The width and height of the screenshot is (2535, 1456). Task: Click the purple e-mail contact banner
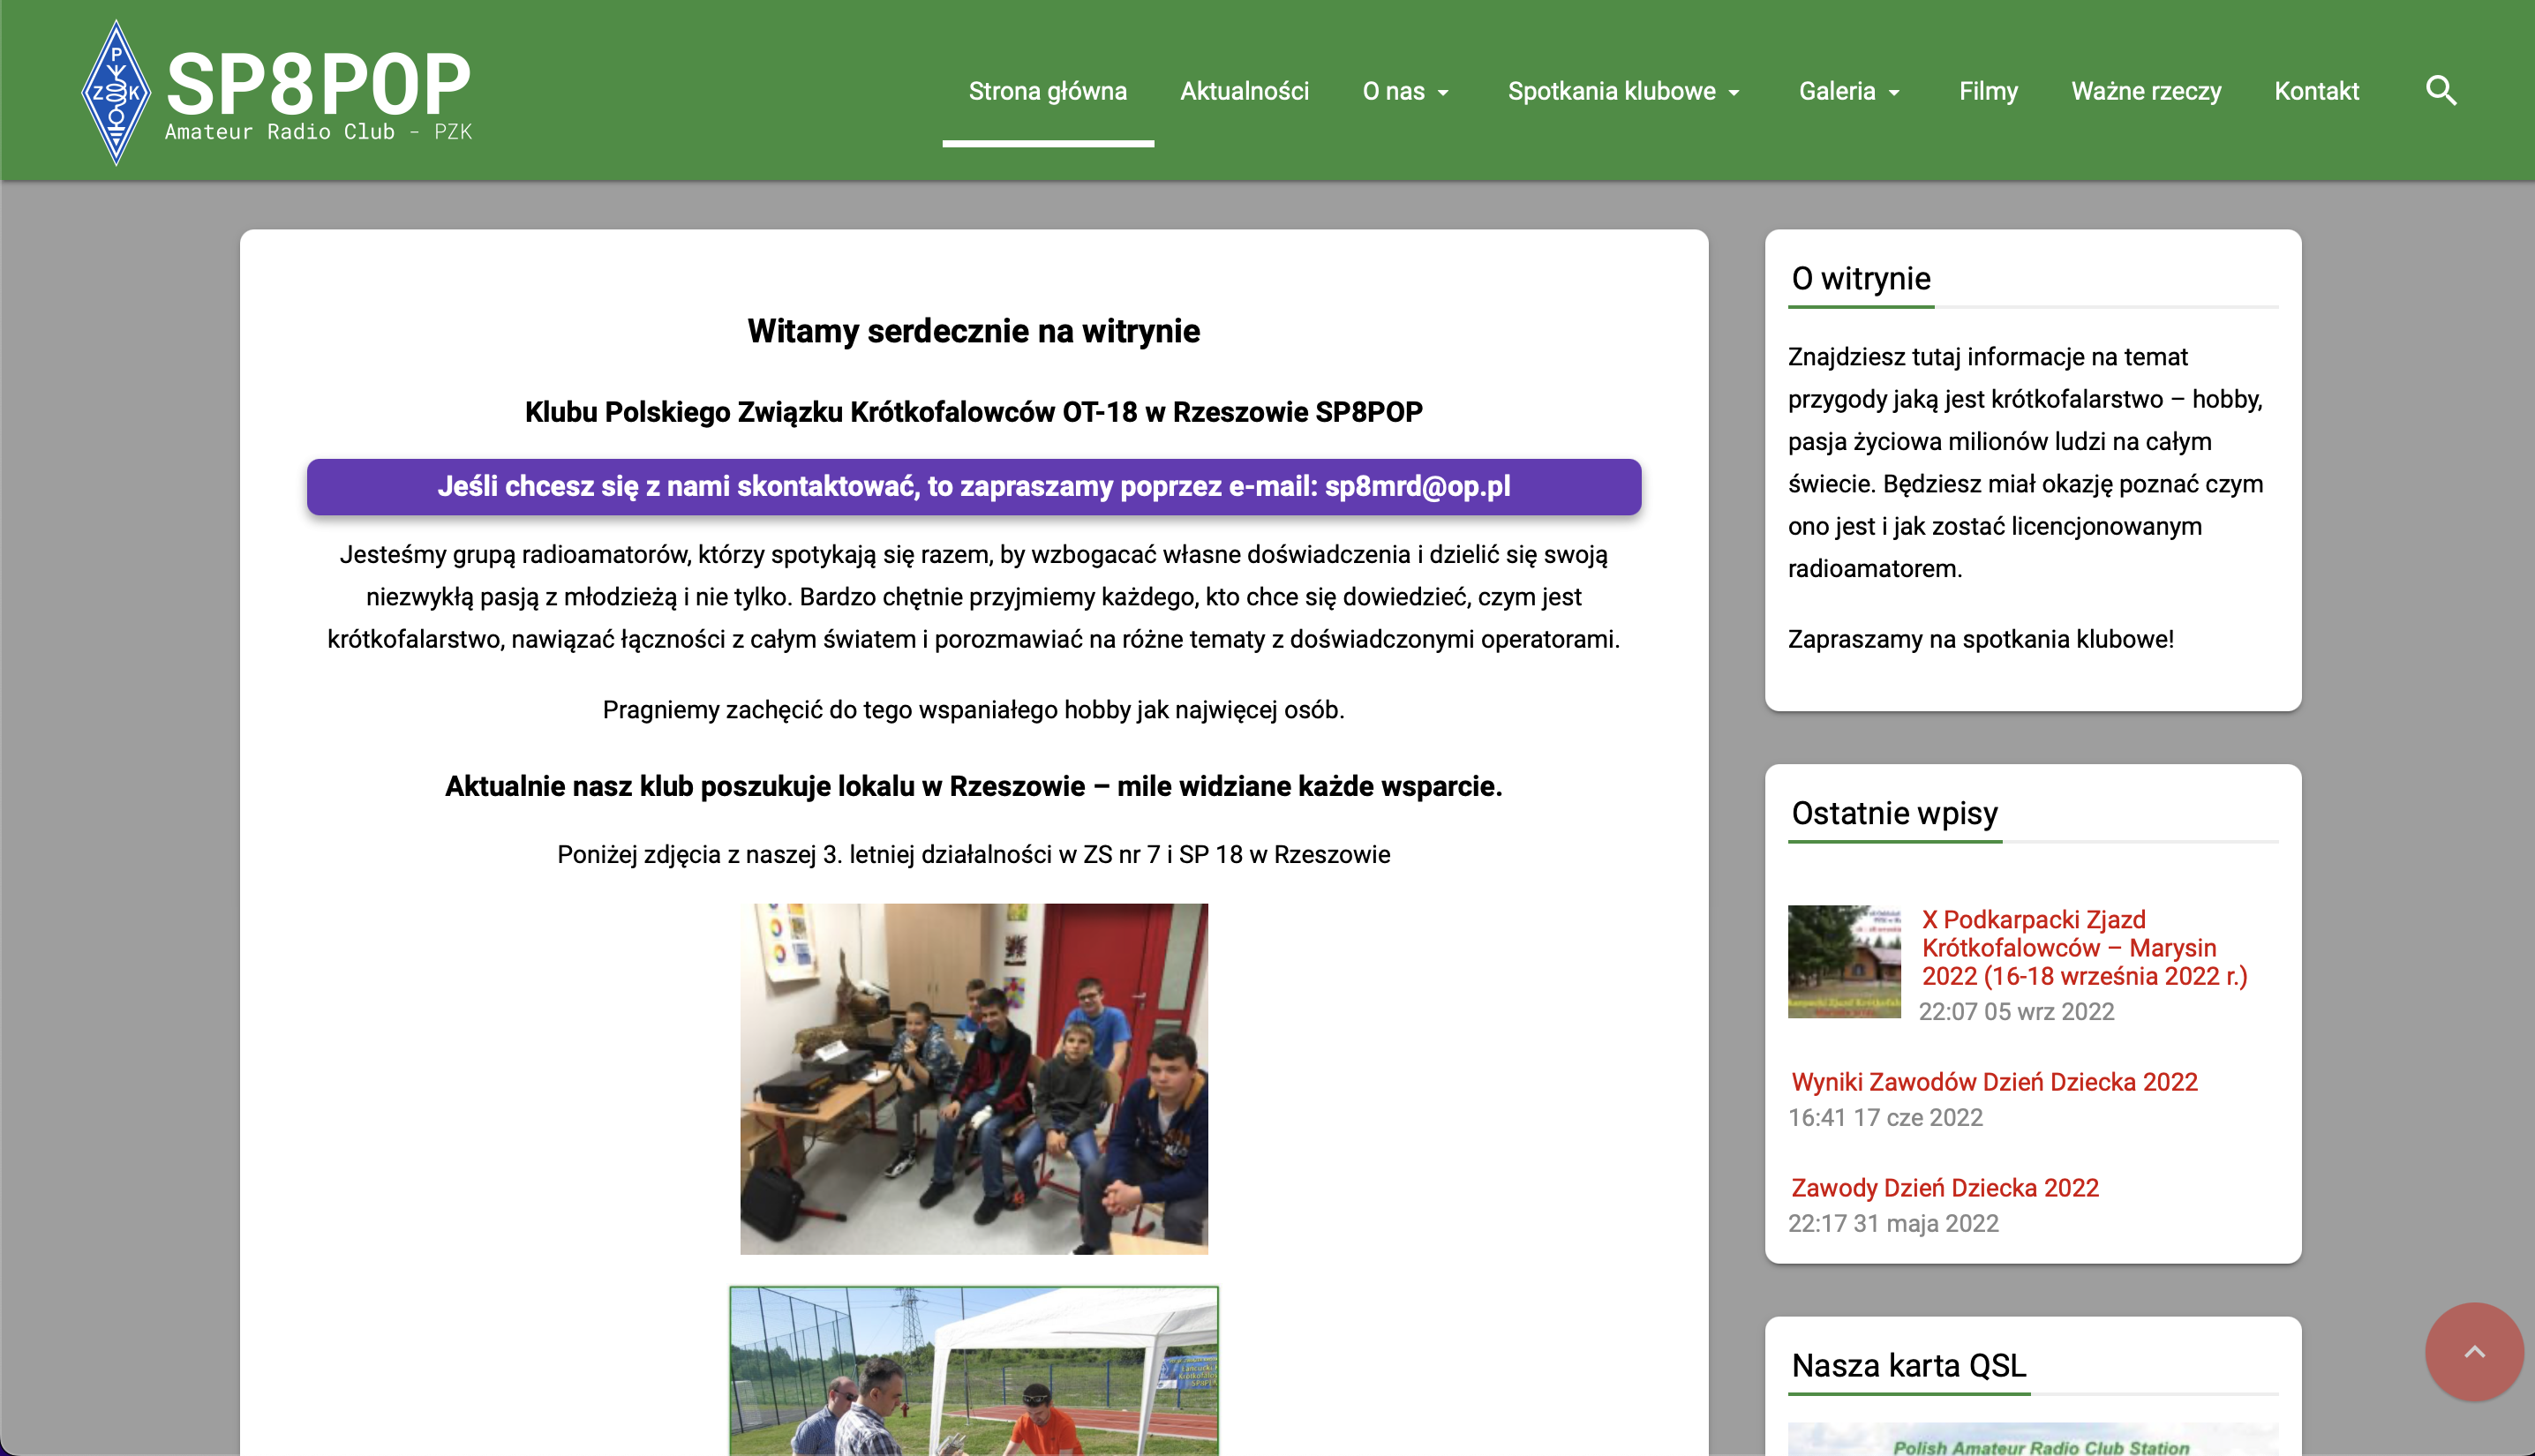pyautogui.click(x=973, y=487)
